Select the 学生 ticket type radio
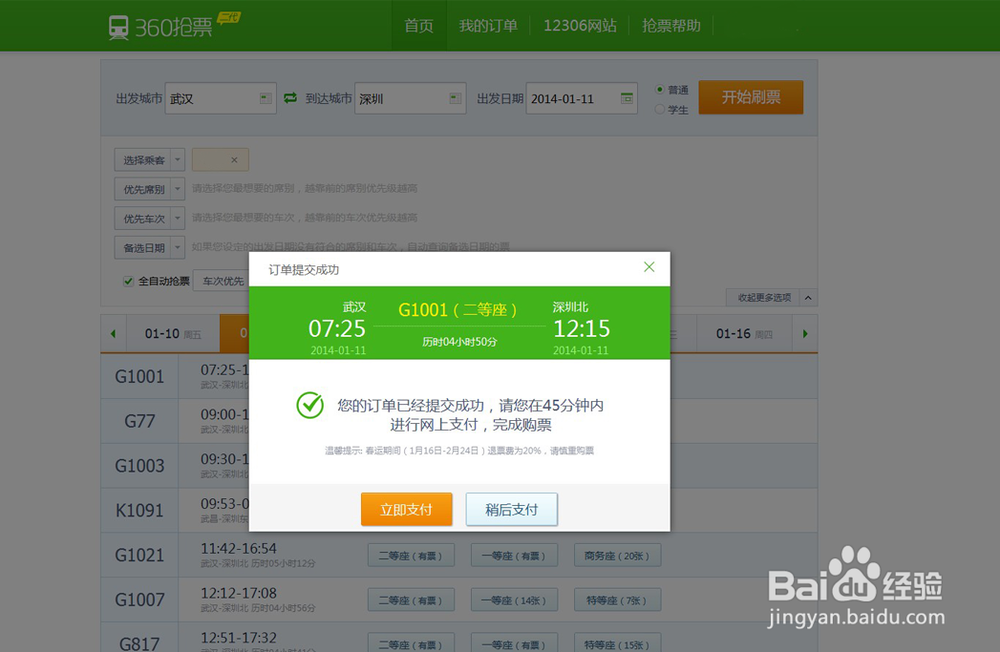Viewport: 1000px width, 652px height. (x=660, y=109)
